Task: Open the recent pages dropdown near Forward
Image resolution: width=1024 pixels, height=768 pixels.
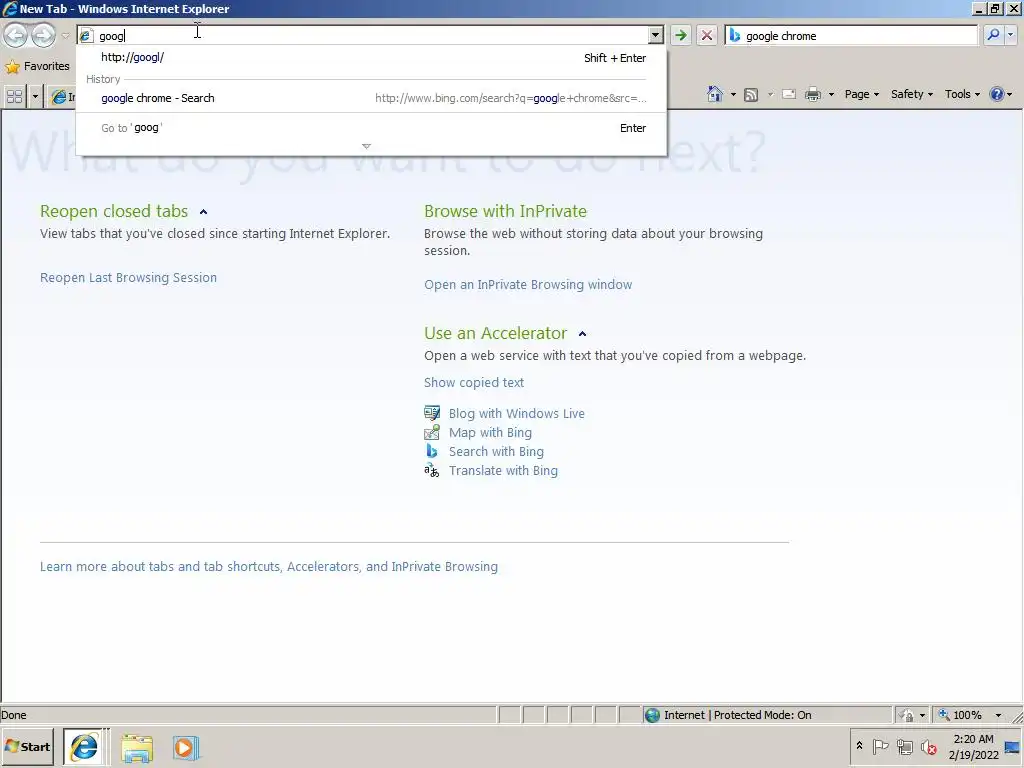Action: 65,35
